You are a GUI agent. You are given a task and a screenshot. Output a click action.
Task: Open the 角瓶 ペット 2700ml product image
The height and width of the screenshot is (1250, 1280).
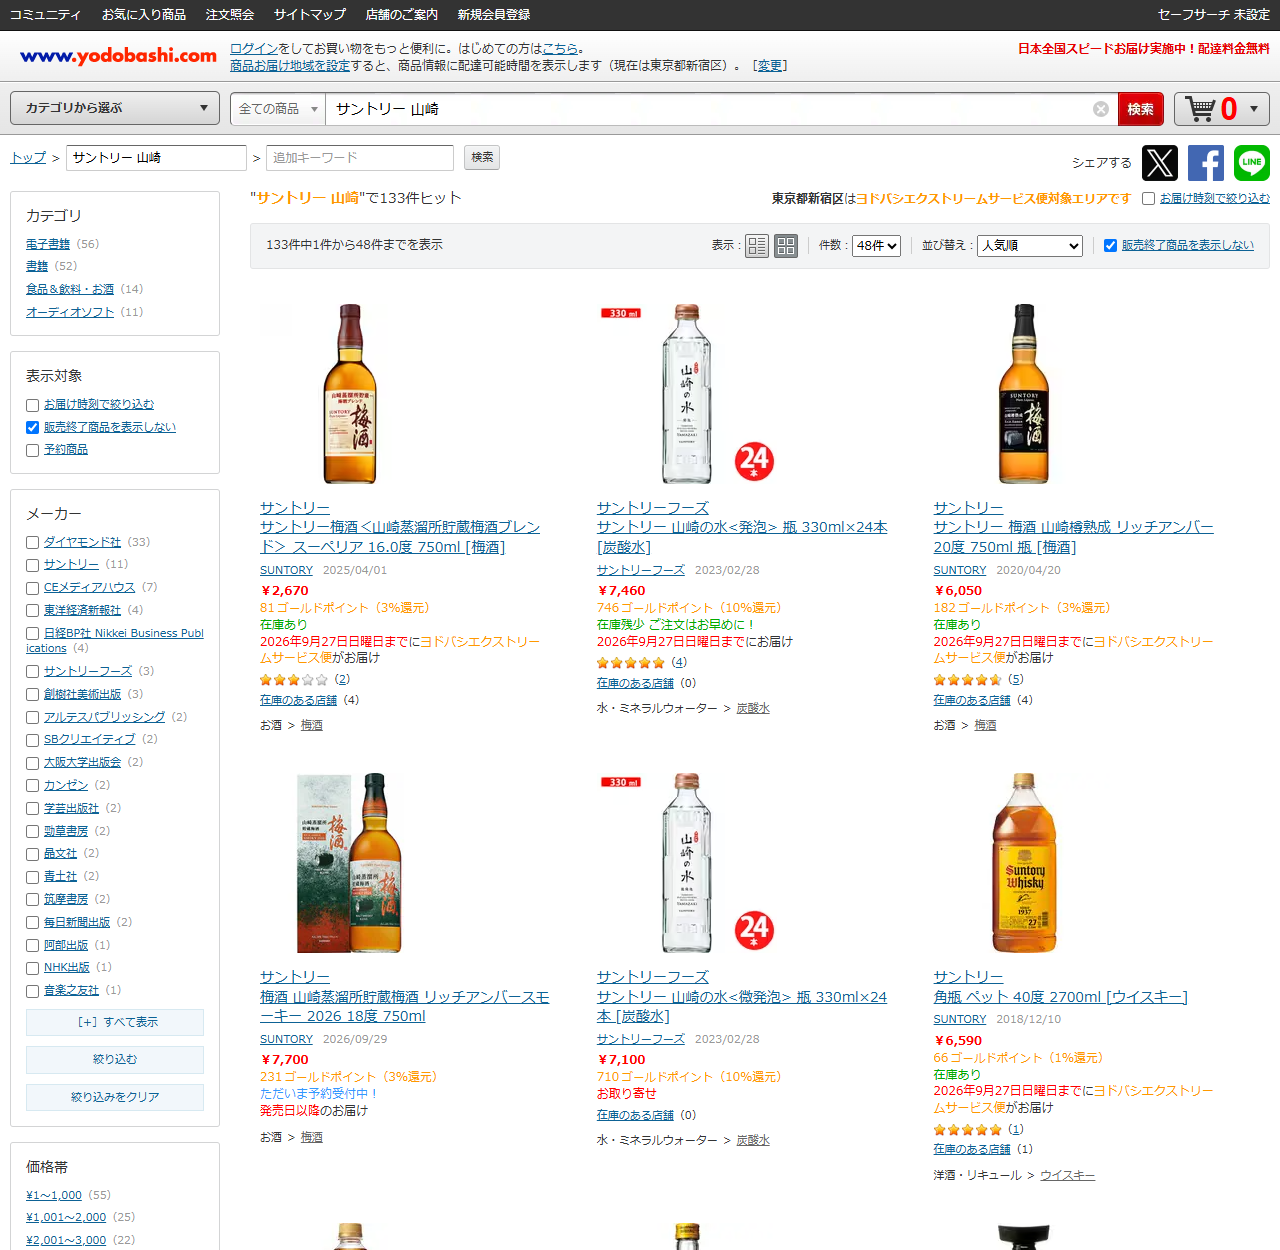pyautogui.click(x=1024, y=862)
